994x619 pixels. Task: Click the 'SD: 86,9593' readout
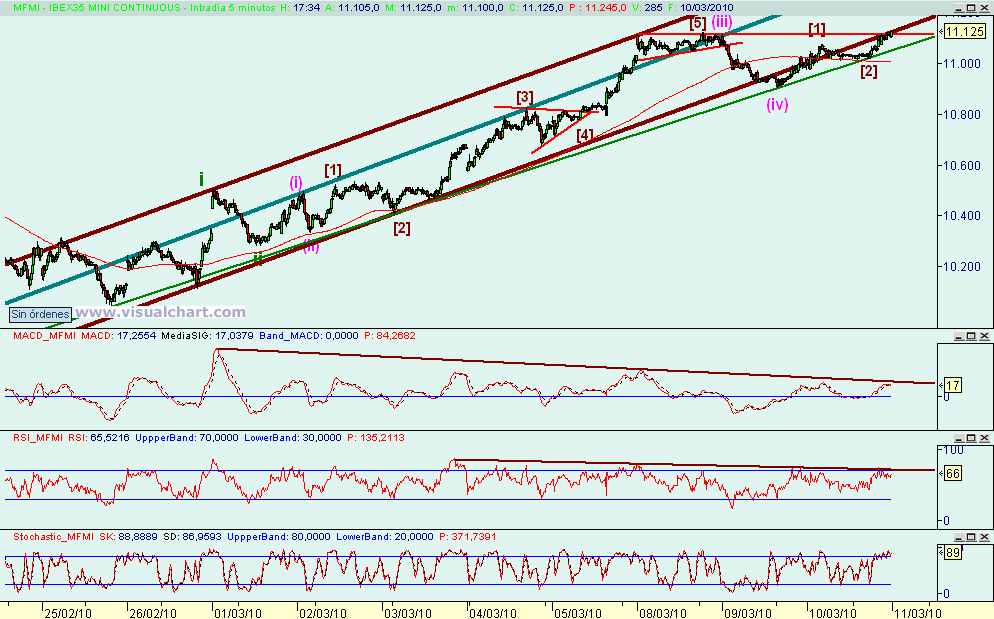(192, 537)
